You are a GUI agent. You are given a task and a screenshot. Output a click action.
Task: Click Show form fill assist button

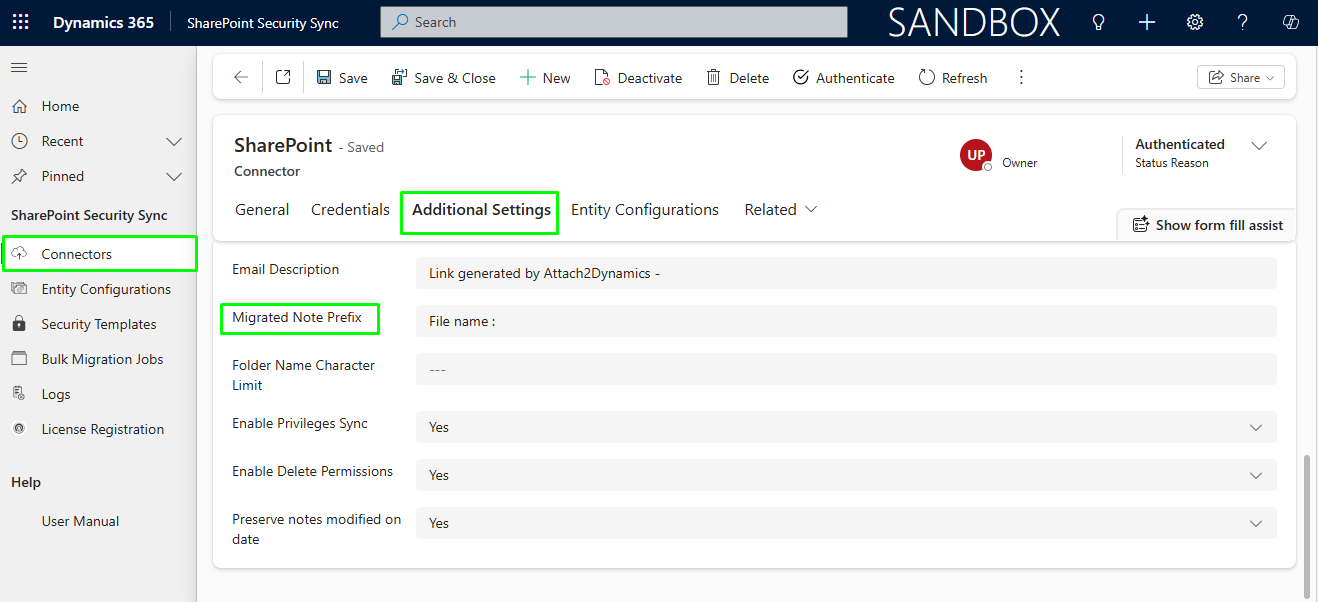coord(1207,225)
